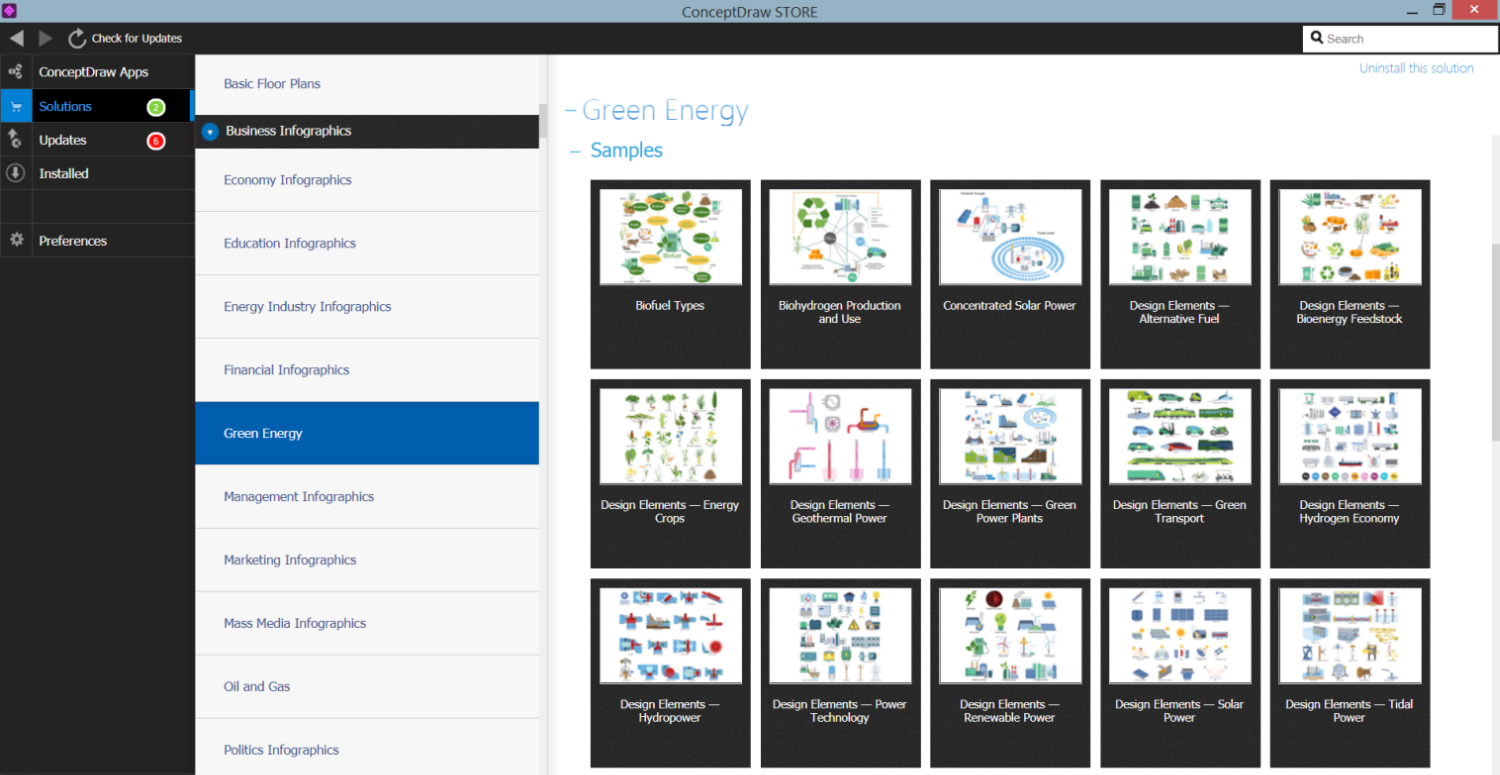Viewport: 1500px width, 775px height.
Task: Click the "Design Elements — Green Transport" caption
Action: point(1180,512)
